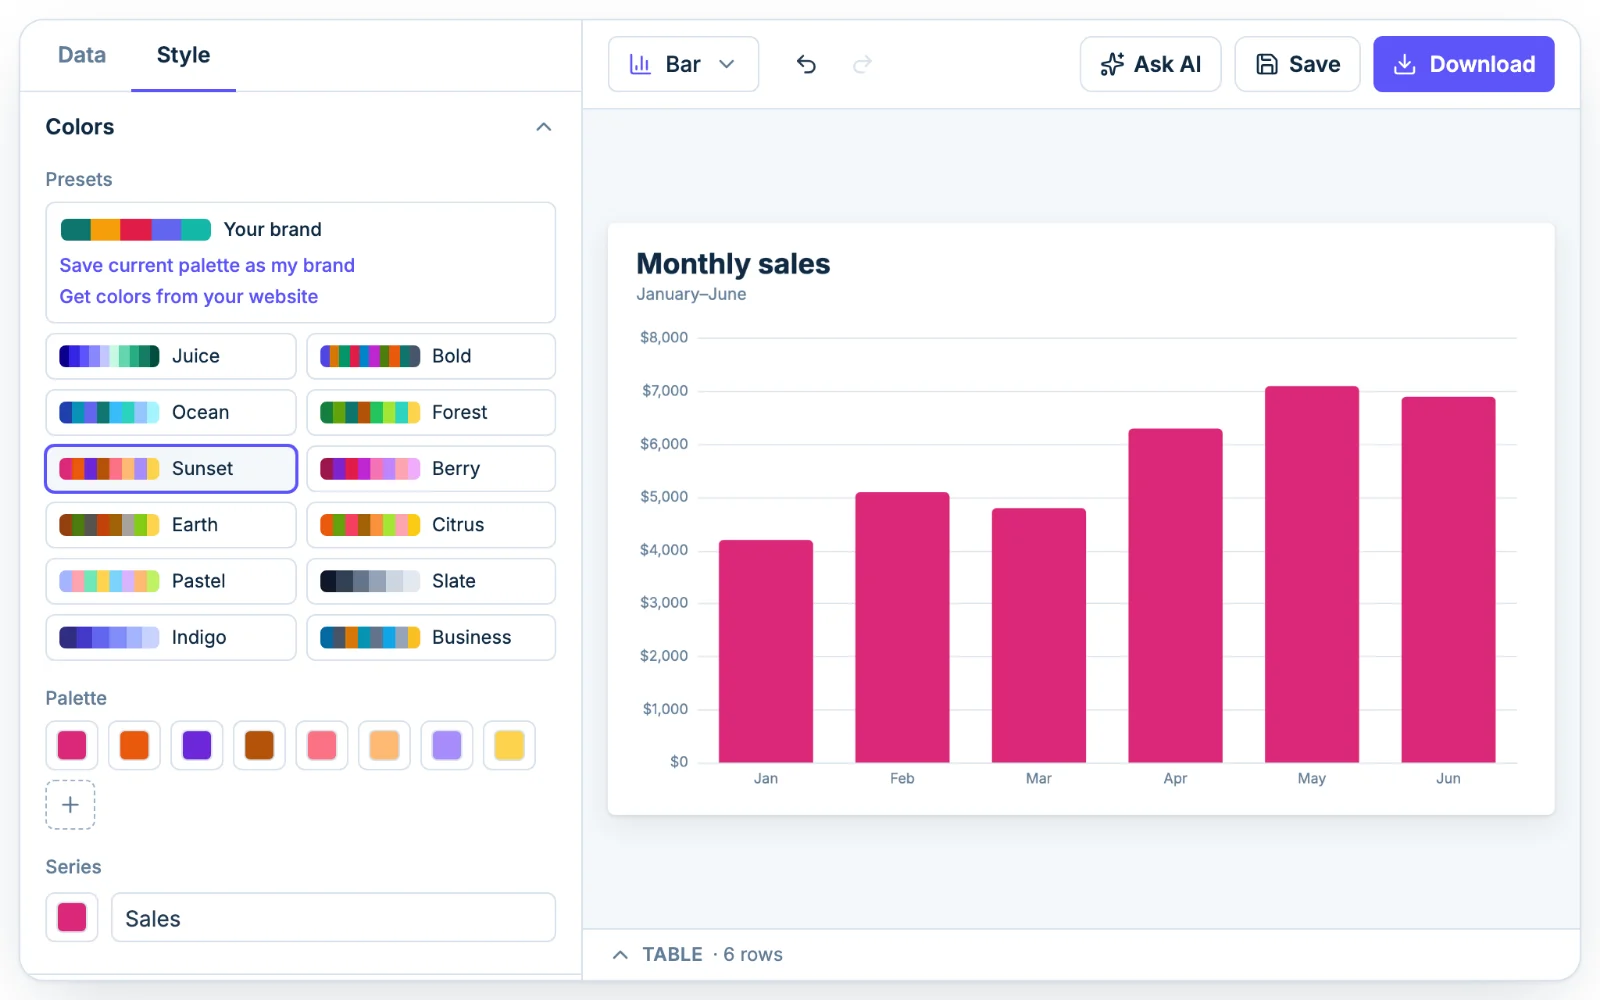Edit the brown palette swatch

(259, 745)
